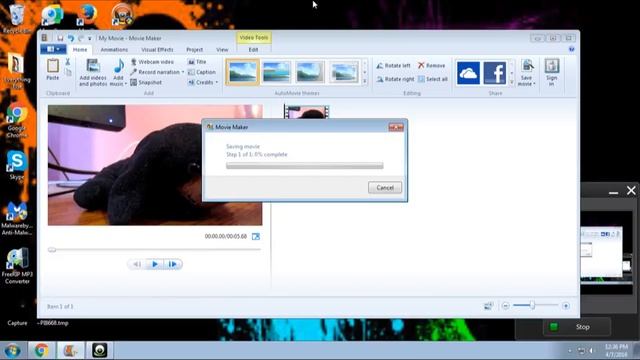Start Webcam video capture
Screen dimensions: 640x360
point(152,62)
